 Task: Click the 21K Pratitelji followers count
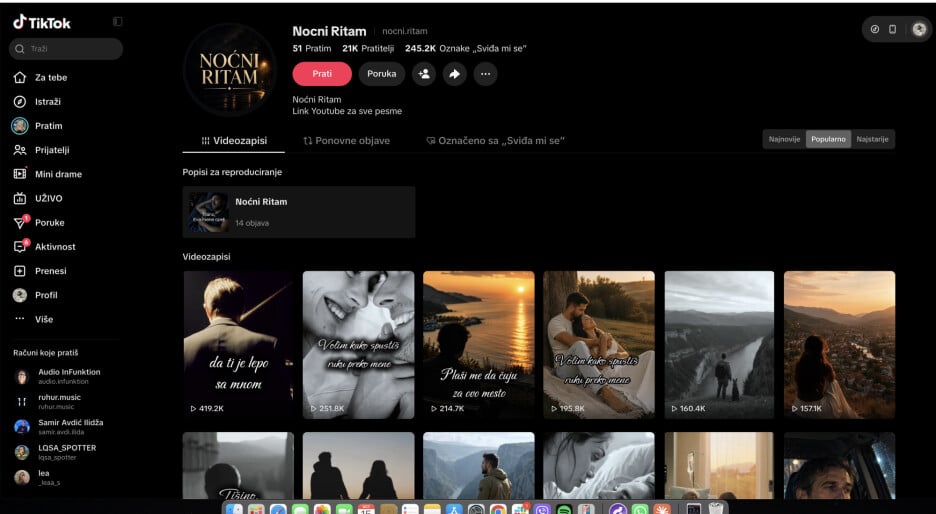368,48
